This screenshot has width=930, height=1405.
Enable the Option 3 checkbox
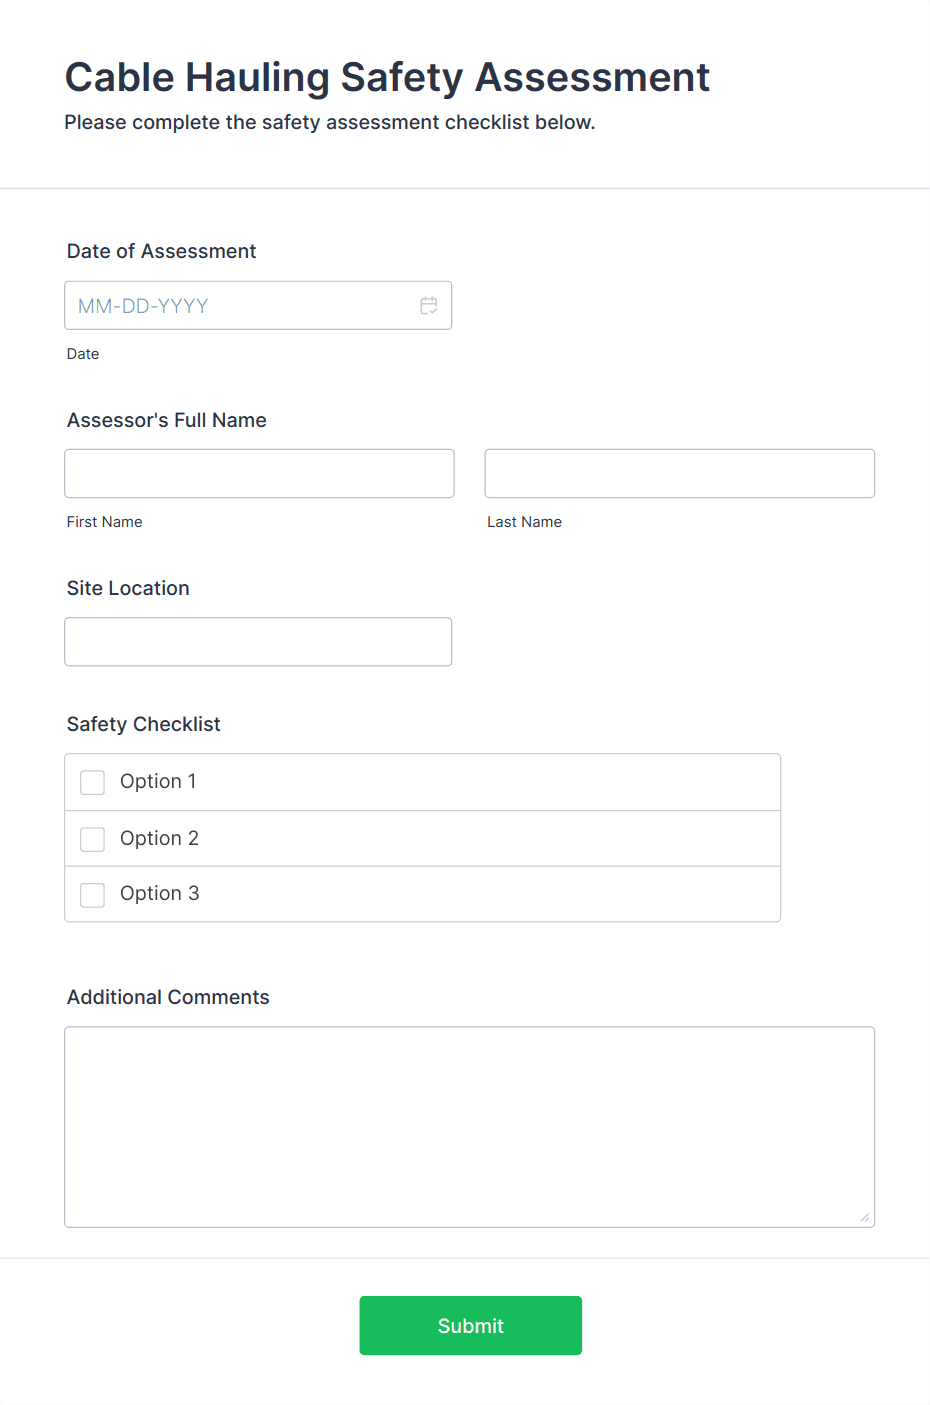pos(93,895)
